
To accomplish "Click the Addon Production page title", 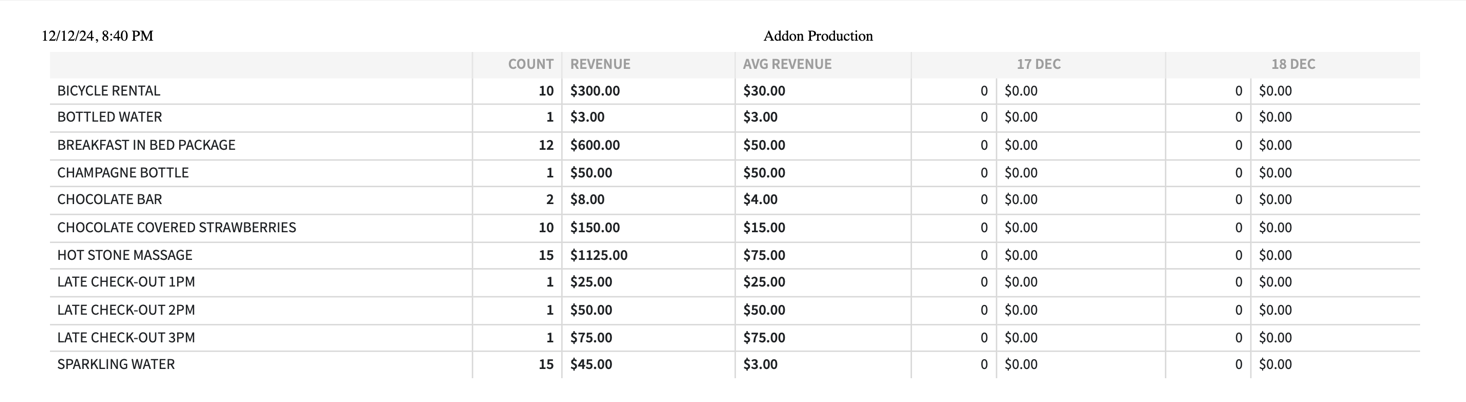I will point(818,36).
